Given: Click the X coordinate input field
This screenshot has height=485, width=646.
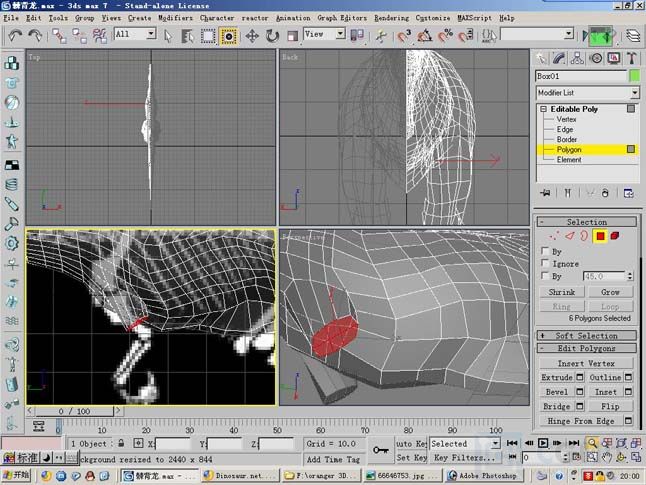Looking at the screenshot, I should click(x=172, y=444).
